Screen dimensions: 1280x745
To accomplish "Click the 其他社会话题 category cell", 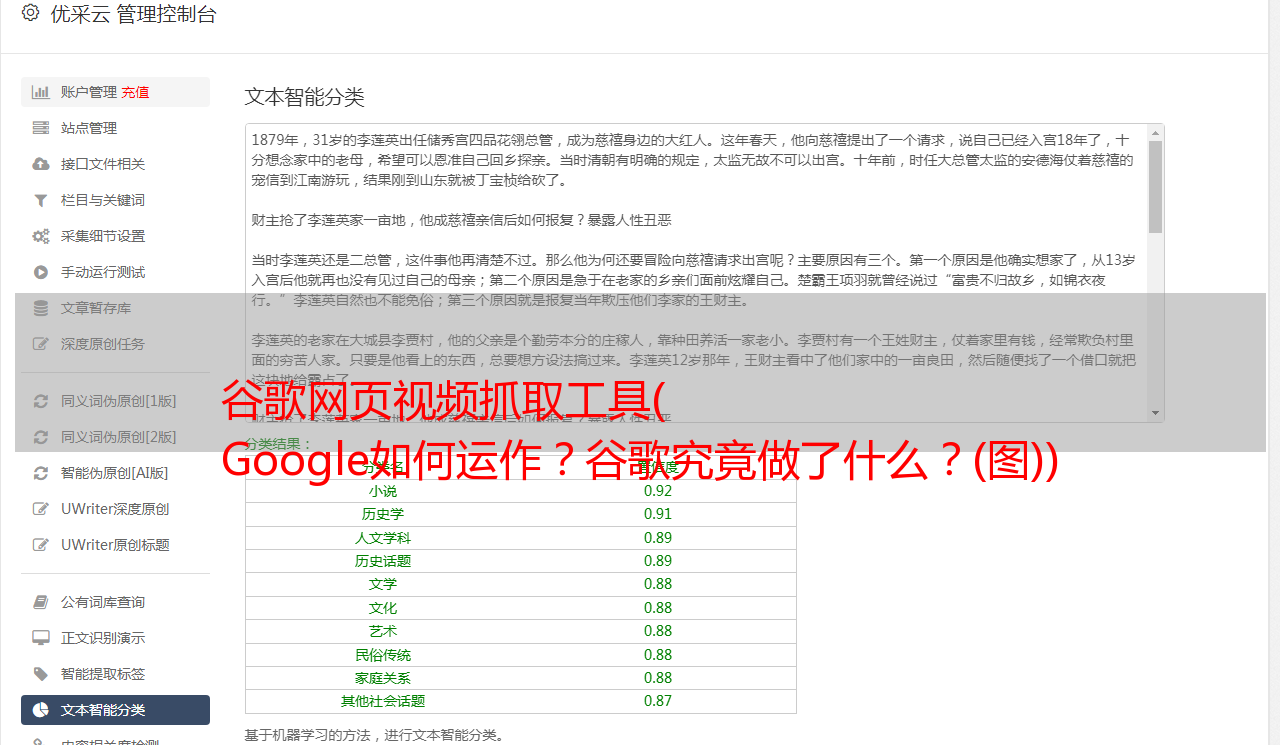I will tap(383, 701).
